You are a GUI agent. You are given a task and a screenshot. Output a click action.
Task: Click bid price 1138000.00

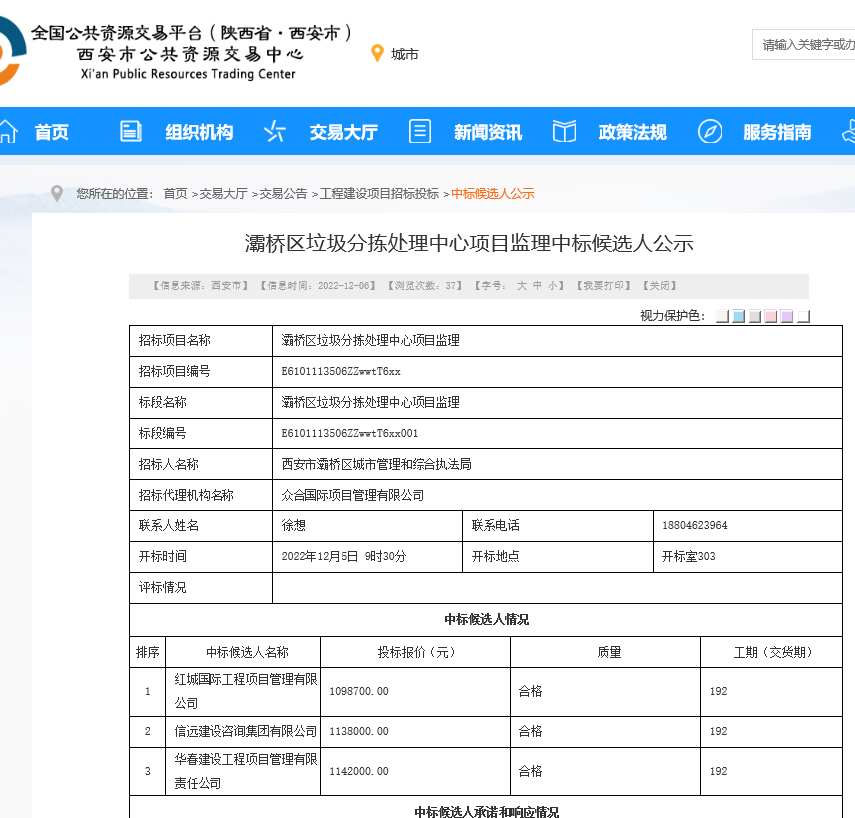[x=359, y=731]
